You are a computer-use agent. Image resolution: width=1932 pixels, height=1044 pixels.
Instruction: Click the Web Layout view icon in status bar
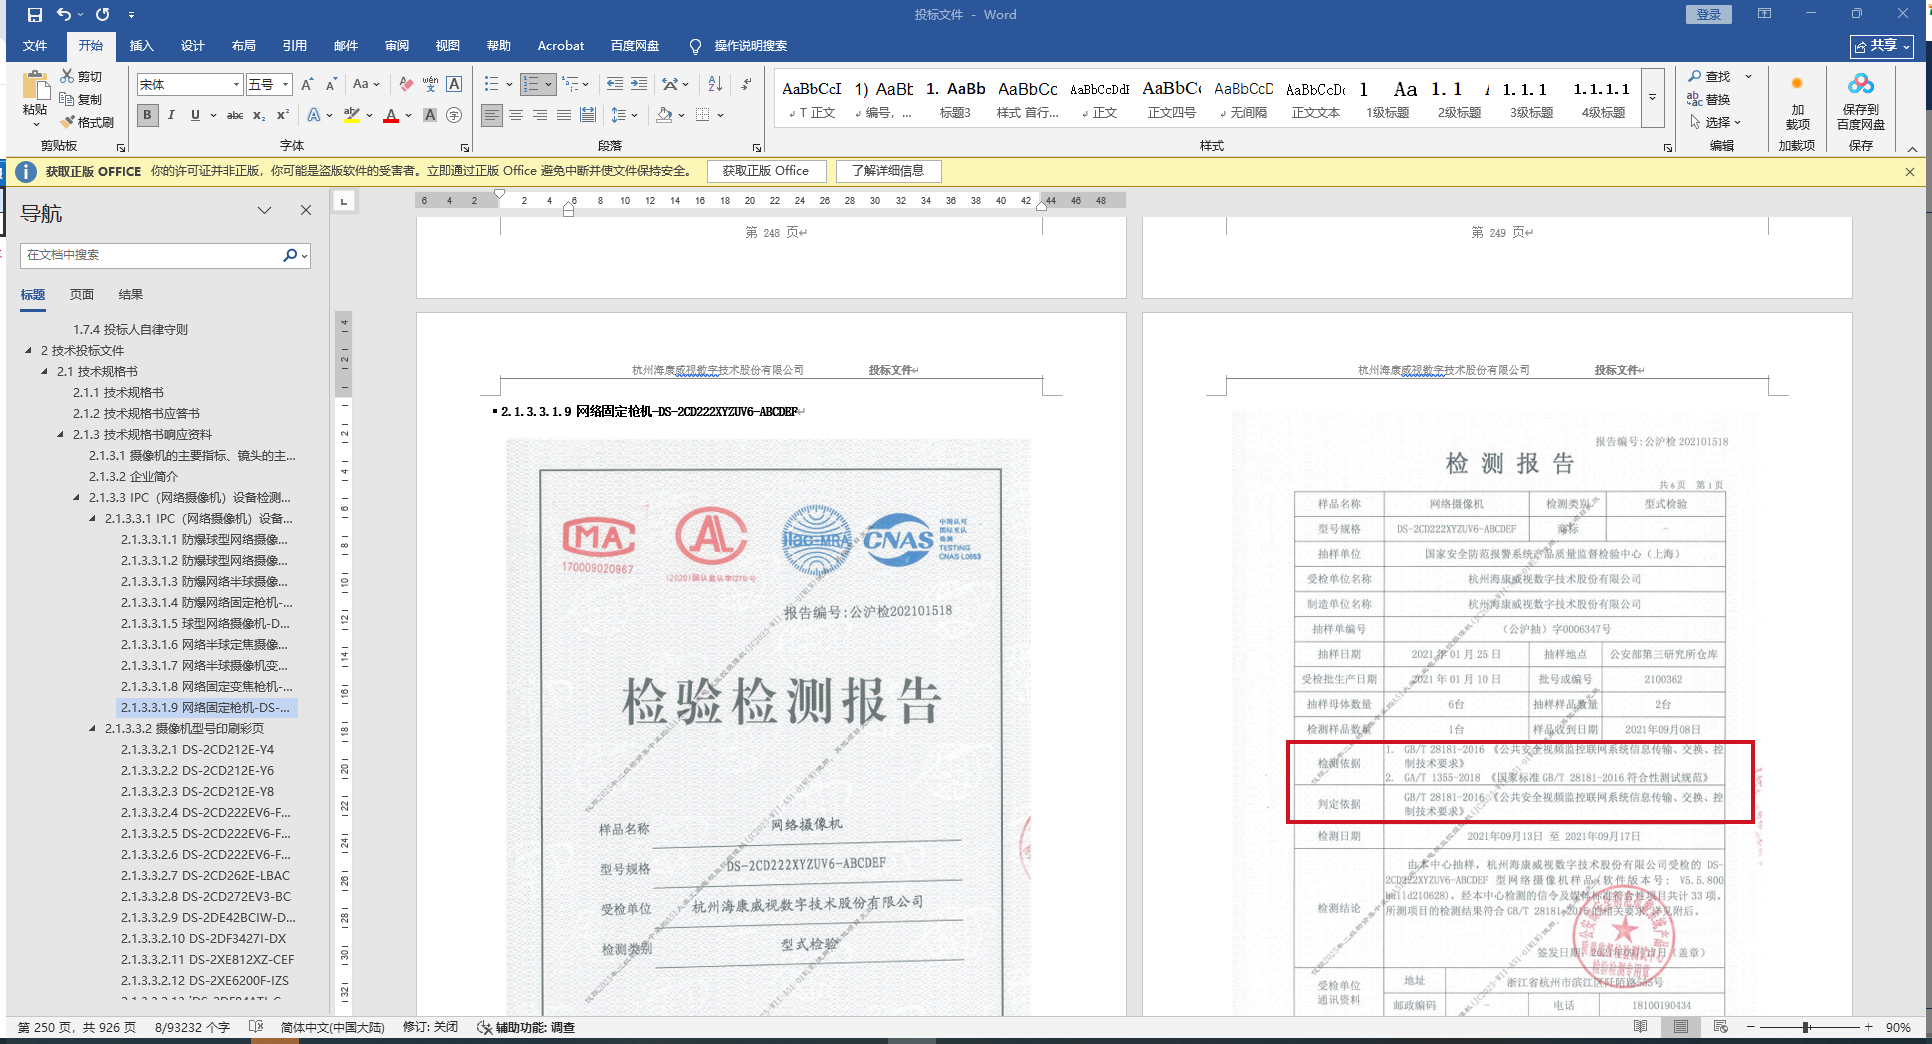tap(1721, 1027)
